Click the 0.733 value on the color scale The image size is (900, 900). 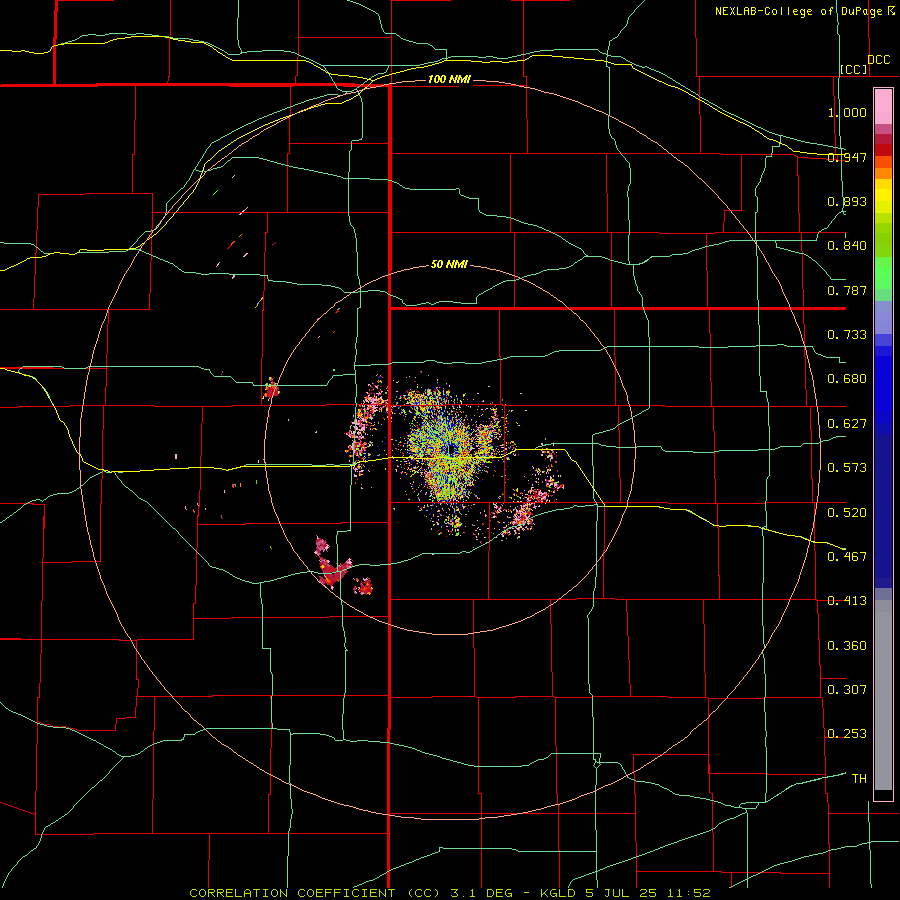click(847, 335)
